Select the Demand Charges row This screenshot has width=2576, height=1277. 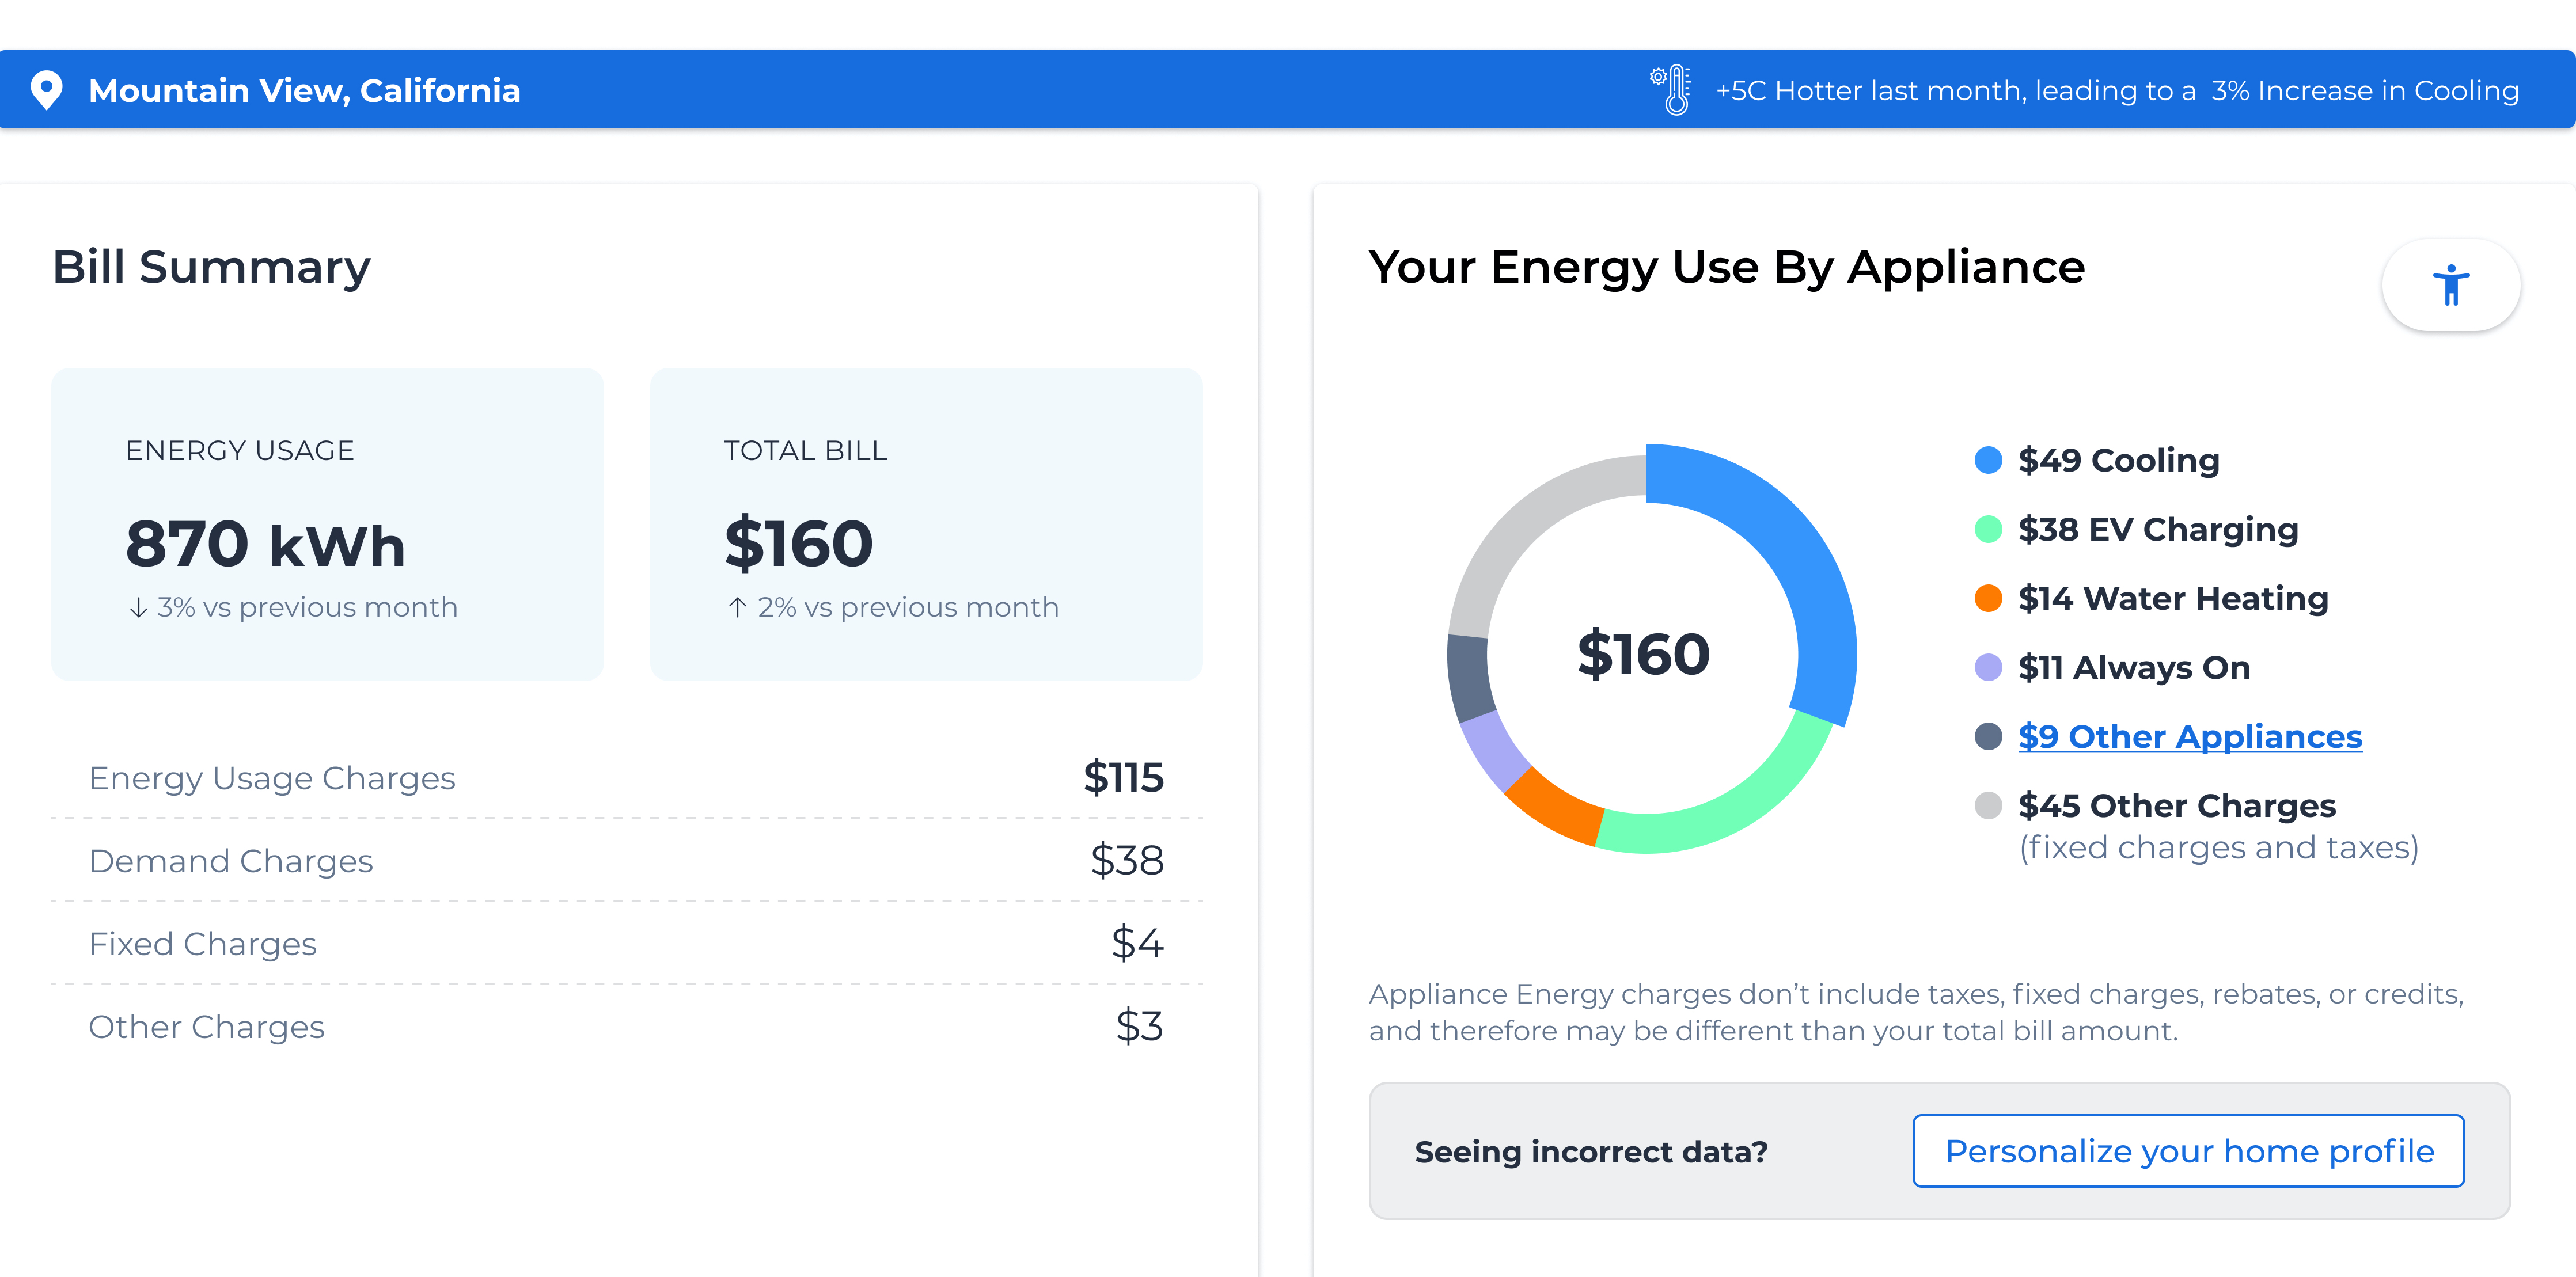coord(626,861)
